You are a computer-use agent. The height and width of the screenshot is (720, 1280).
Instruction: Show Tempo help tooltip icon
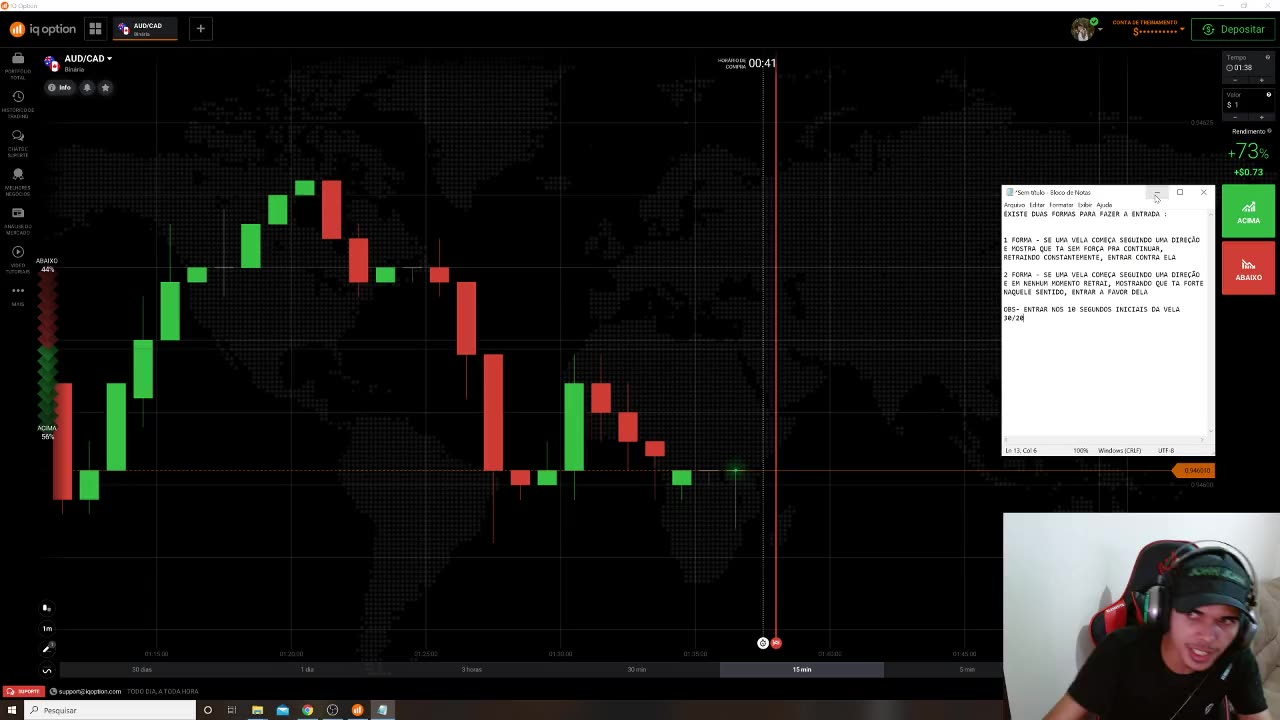[x=1268, y=57]
